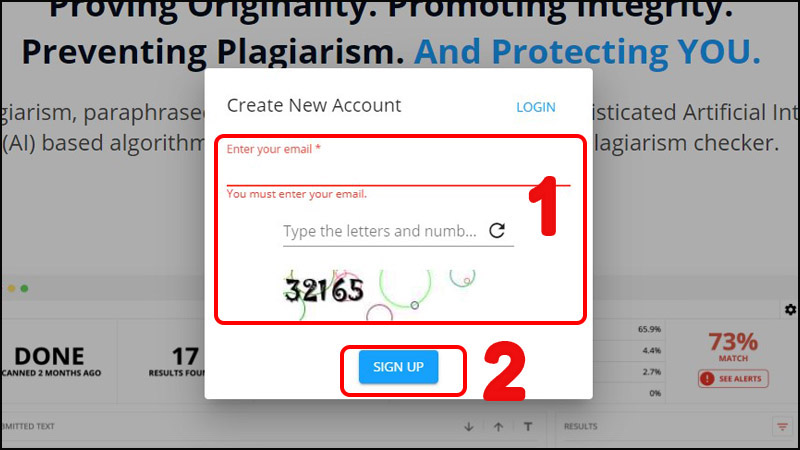The image size is (800, 450).
Task: Click the Sign Up button
Action: [398, 367]
